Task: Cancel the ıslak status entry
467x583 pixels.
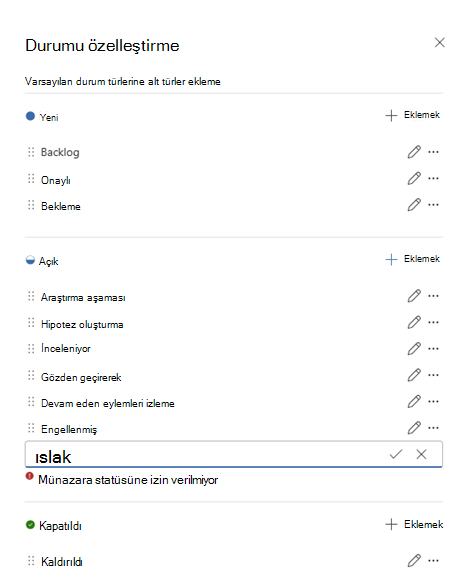Action: [421, 454]
